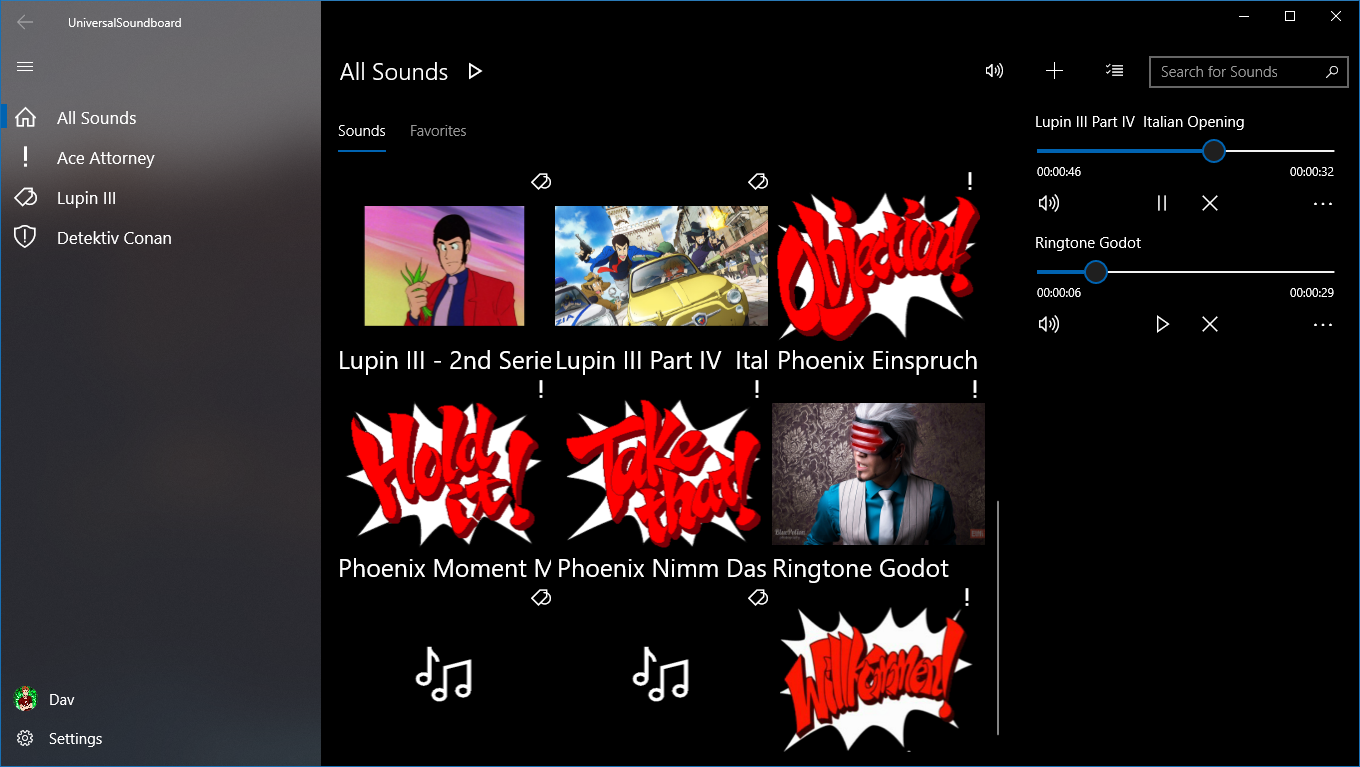1360x767 pixels.
Task: Click first music note placeholder tile
Action: click(444, 672)
